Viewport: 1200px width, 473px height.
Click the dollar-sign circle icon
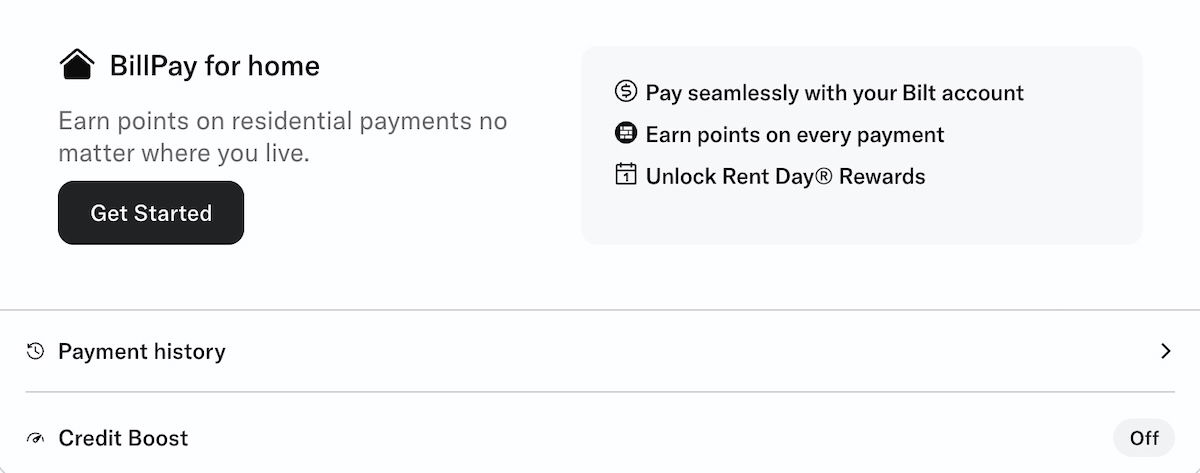pyautogui.click(x=625, y=92)
